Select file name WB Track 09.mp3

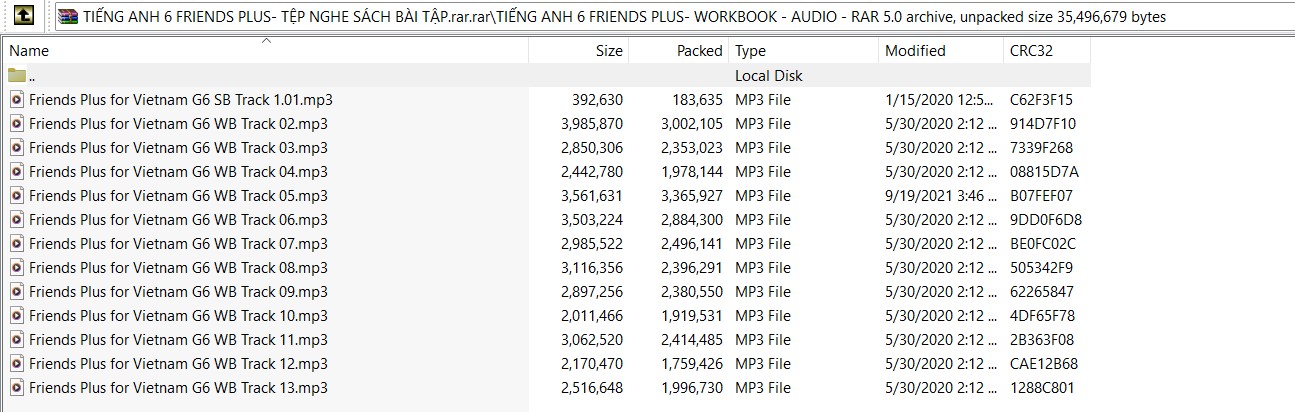(x=178, y=291)
